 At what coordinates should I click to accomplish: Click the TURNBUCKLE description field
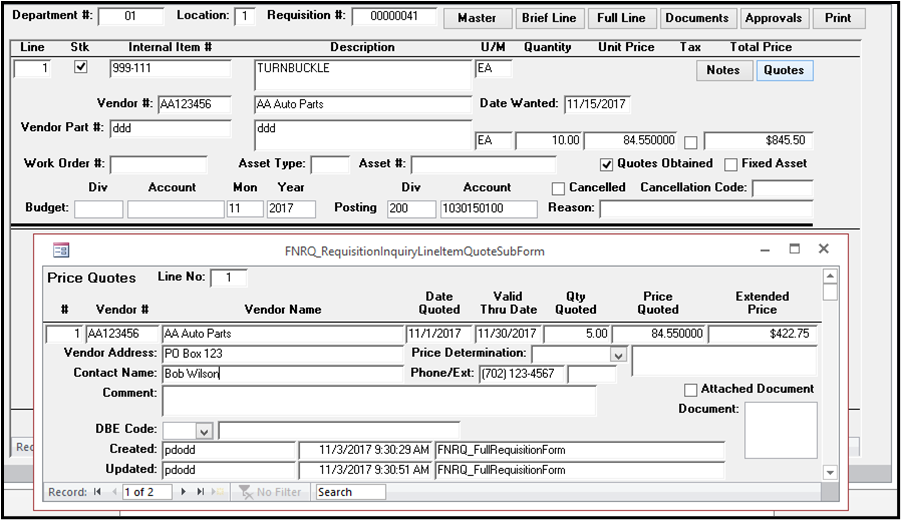click(363, 75)
